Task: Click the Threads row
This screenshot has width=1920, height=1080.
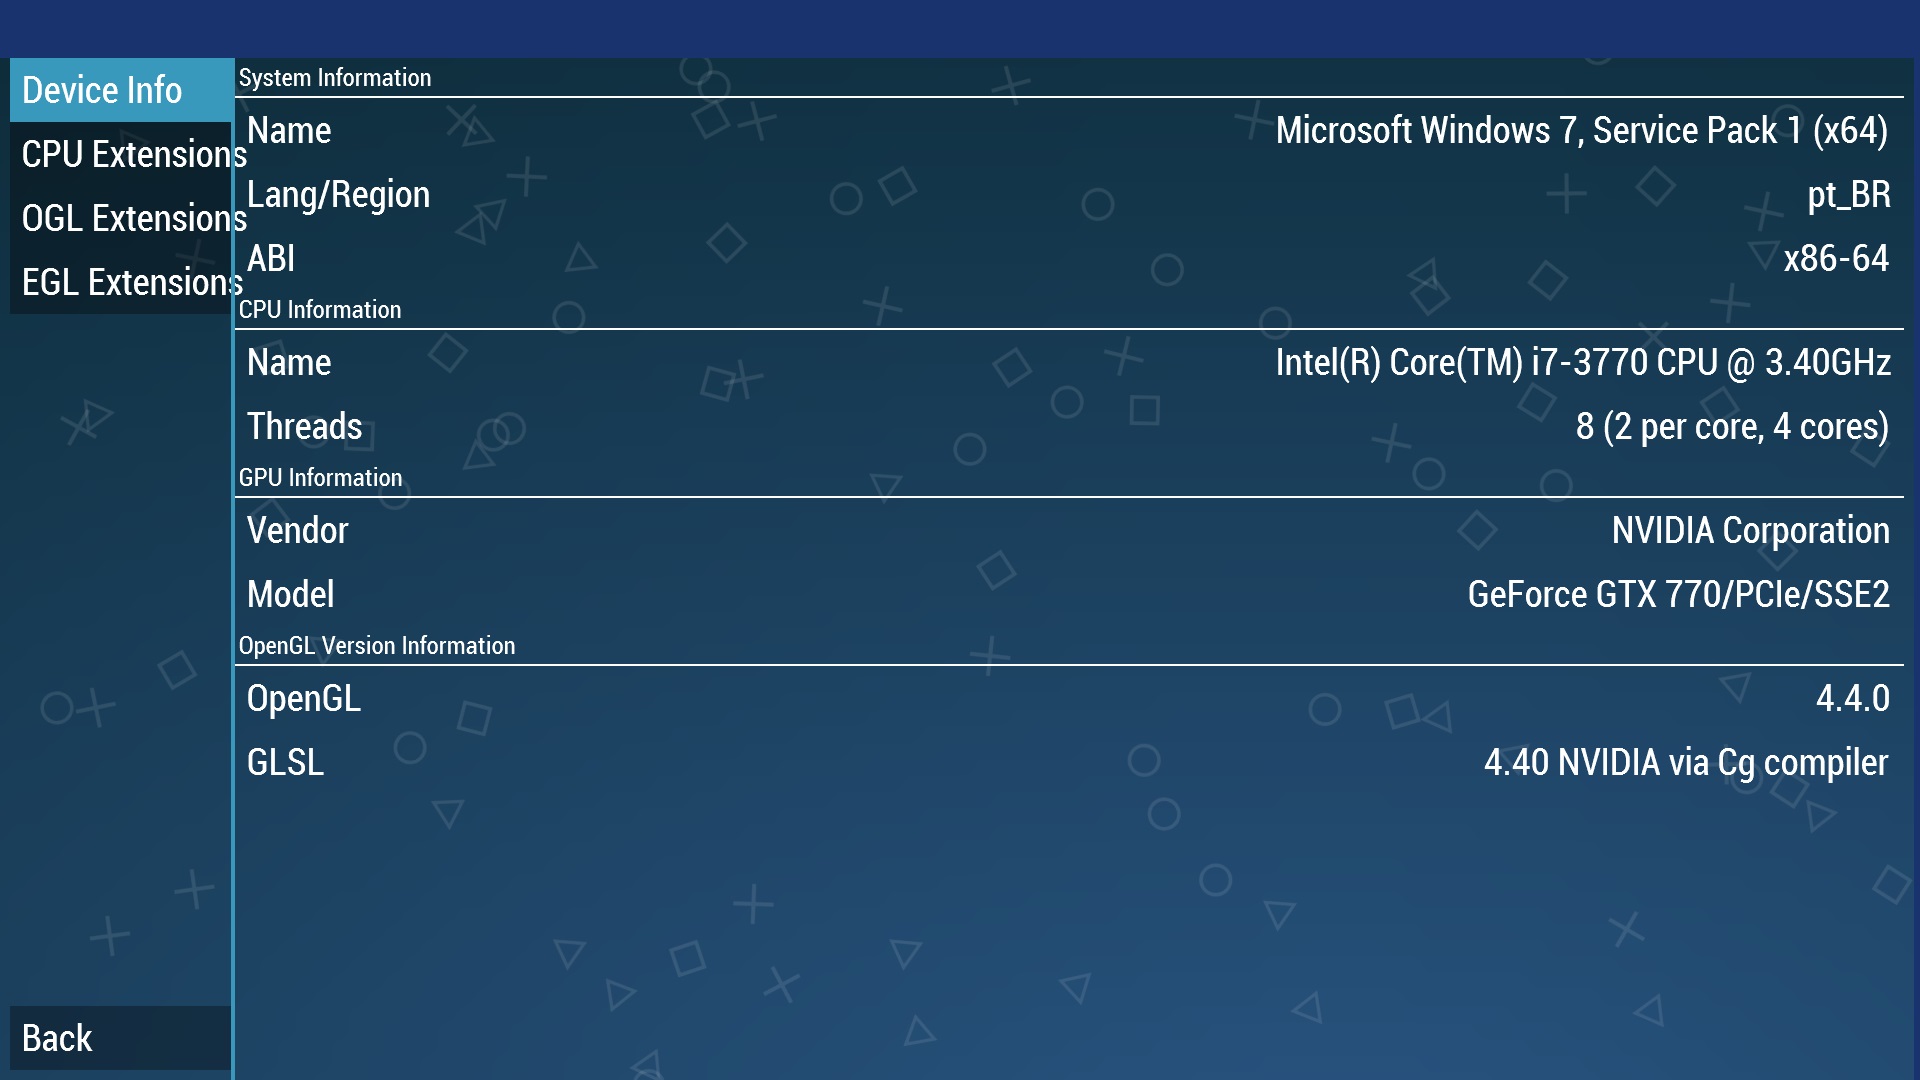Action: [1068, 427]
